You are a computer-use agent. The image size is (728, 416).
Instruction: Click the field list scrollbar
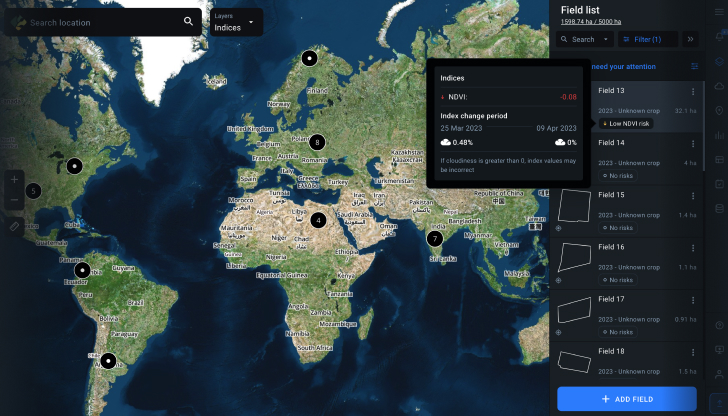tap(704, 125)
